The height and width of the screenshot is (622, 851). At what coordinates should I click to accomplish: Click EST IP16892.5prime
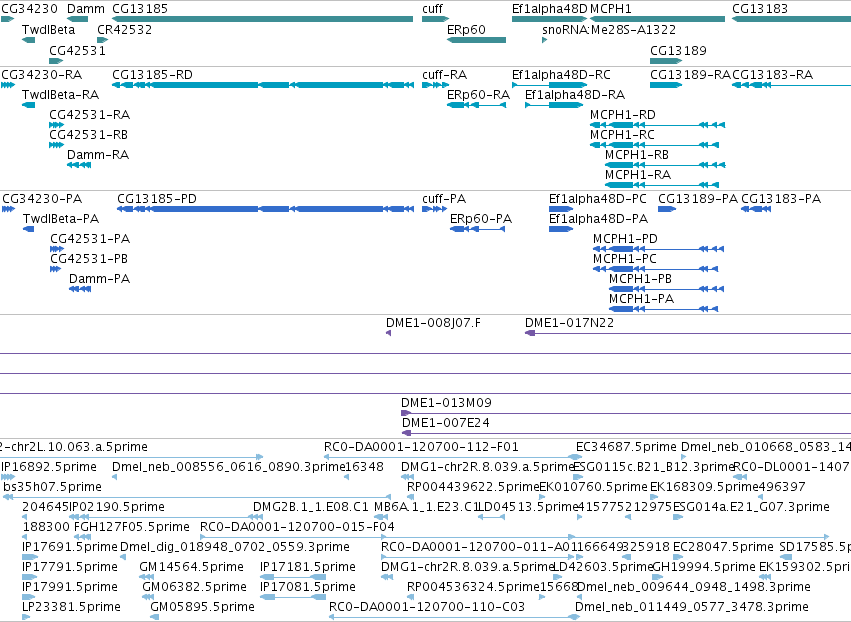point(49,467)
